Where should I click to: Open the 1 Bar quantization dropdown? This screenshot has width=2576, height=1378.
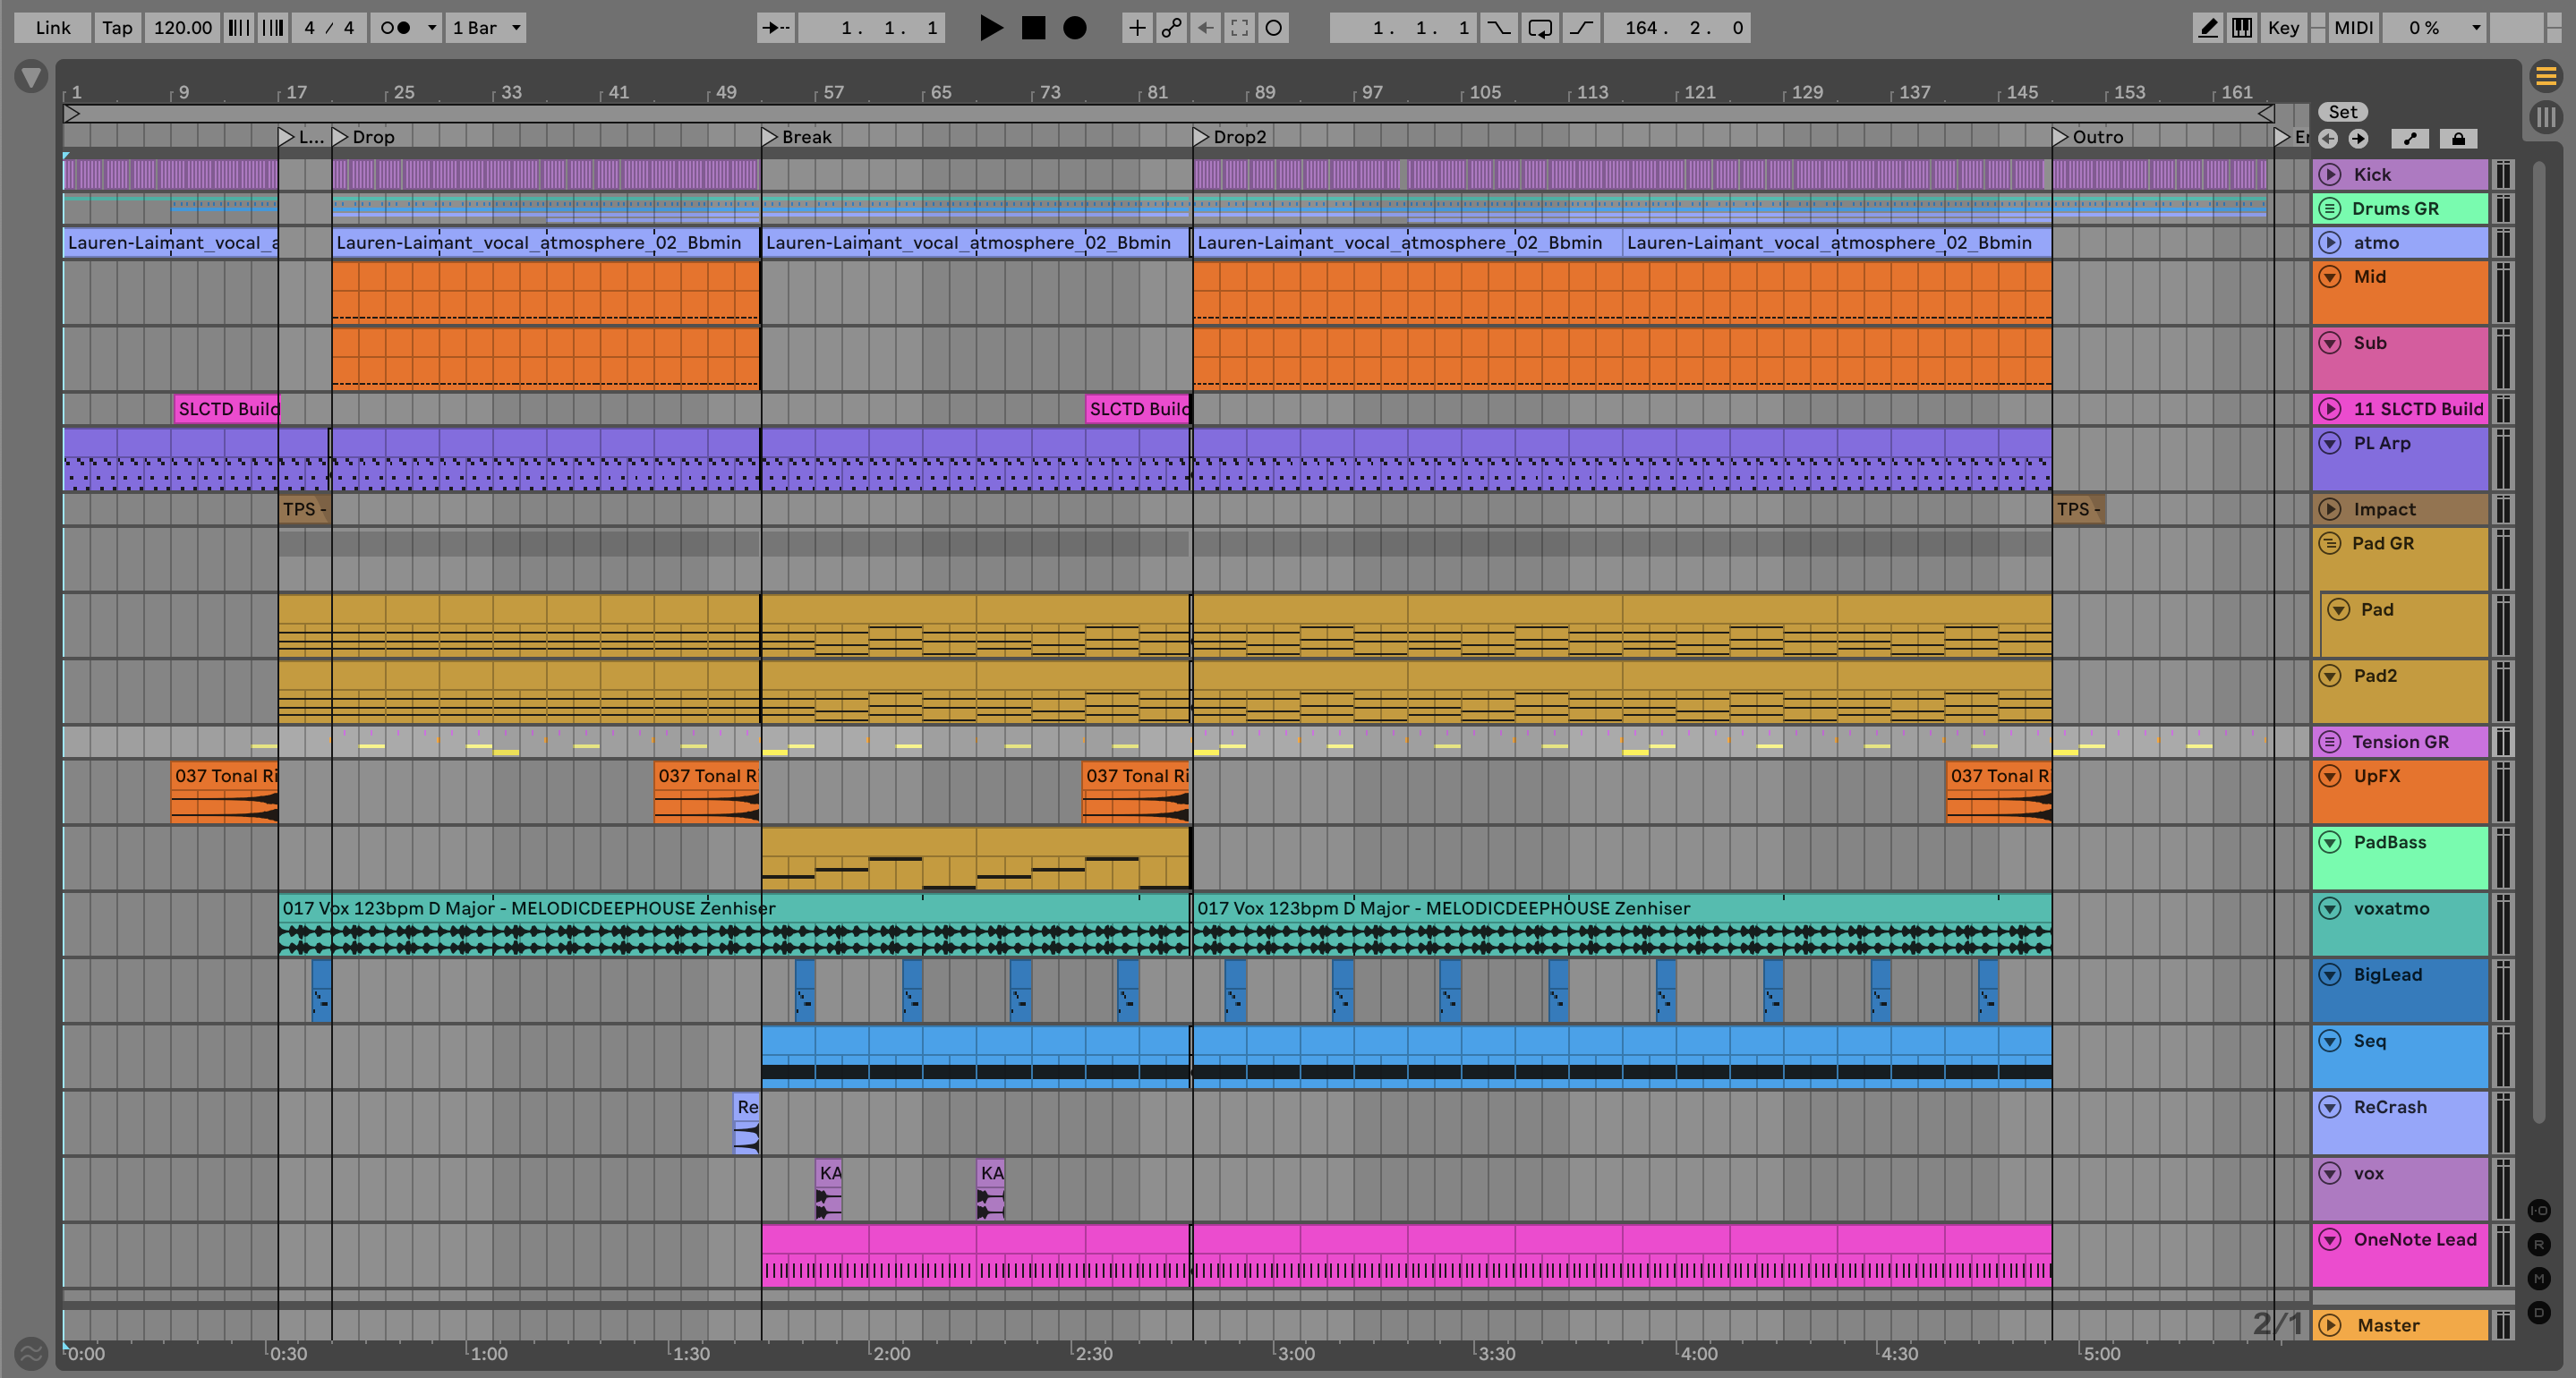[486, 28]
